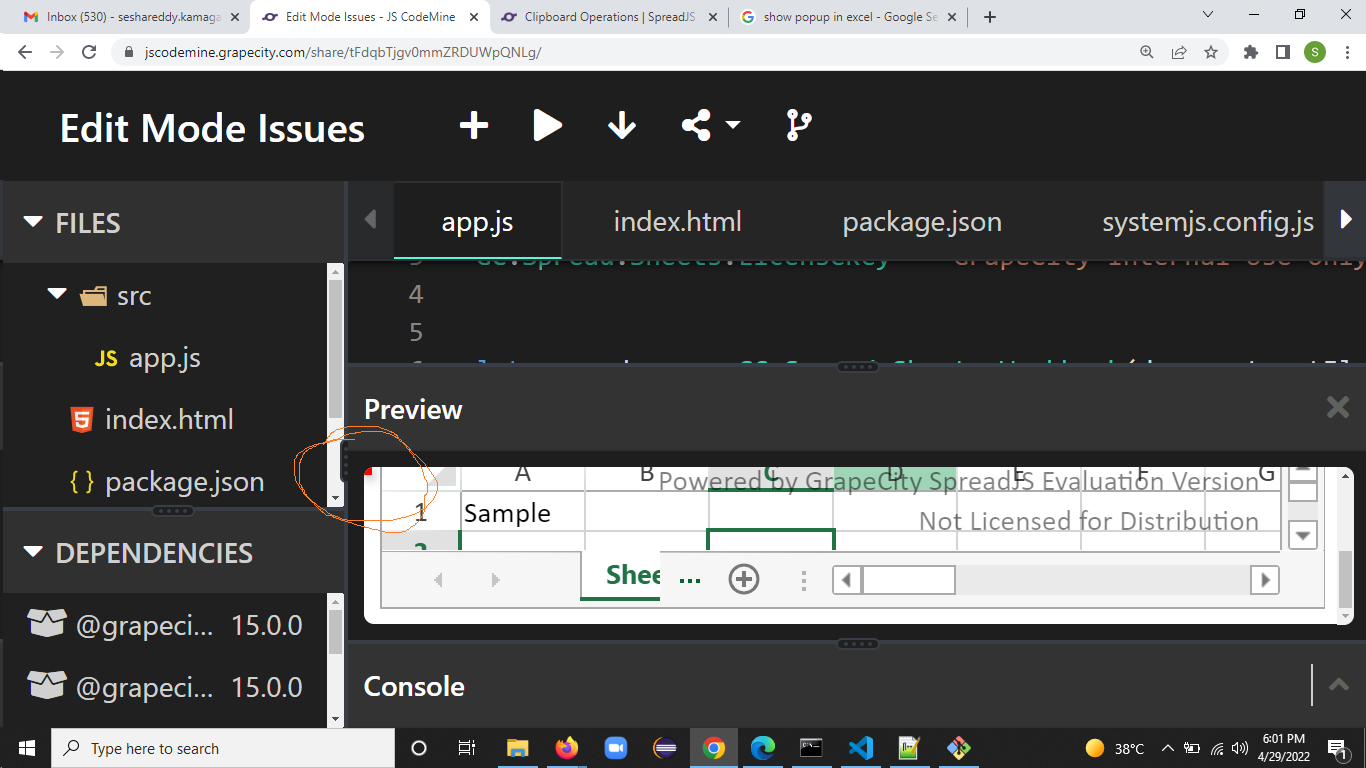
Task: Collapse the DEPENDENCIES section
Action: pyautogui.click(x=33, y=552)
